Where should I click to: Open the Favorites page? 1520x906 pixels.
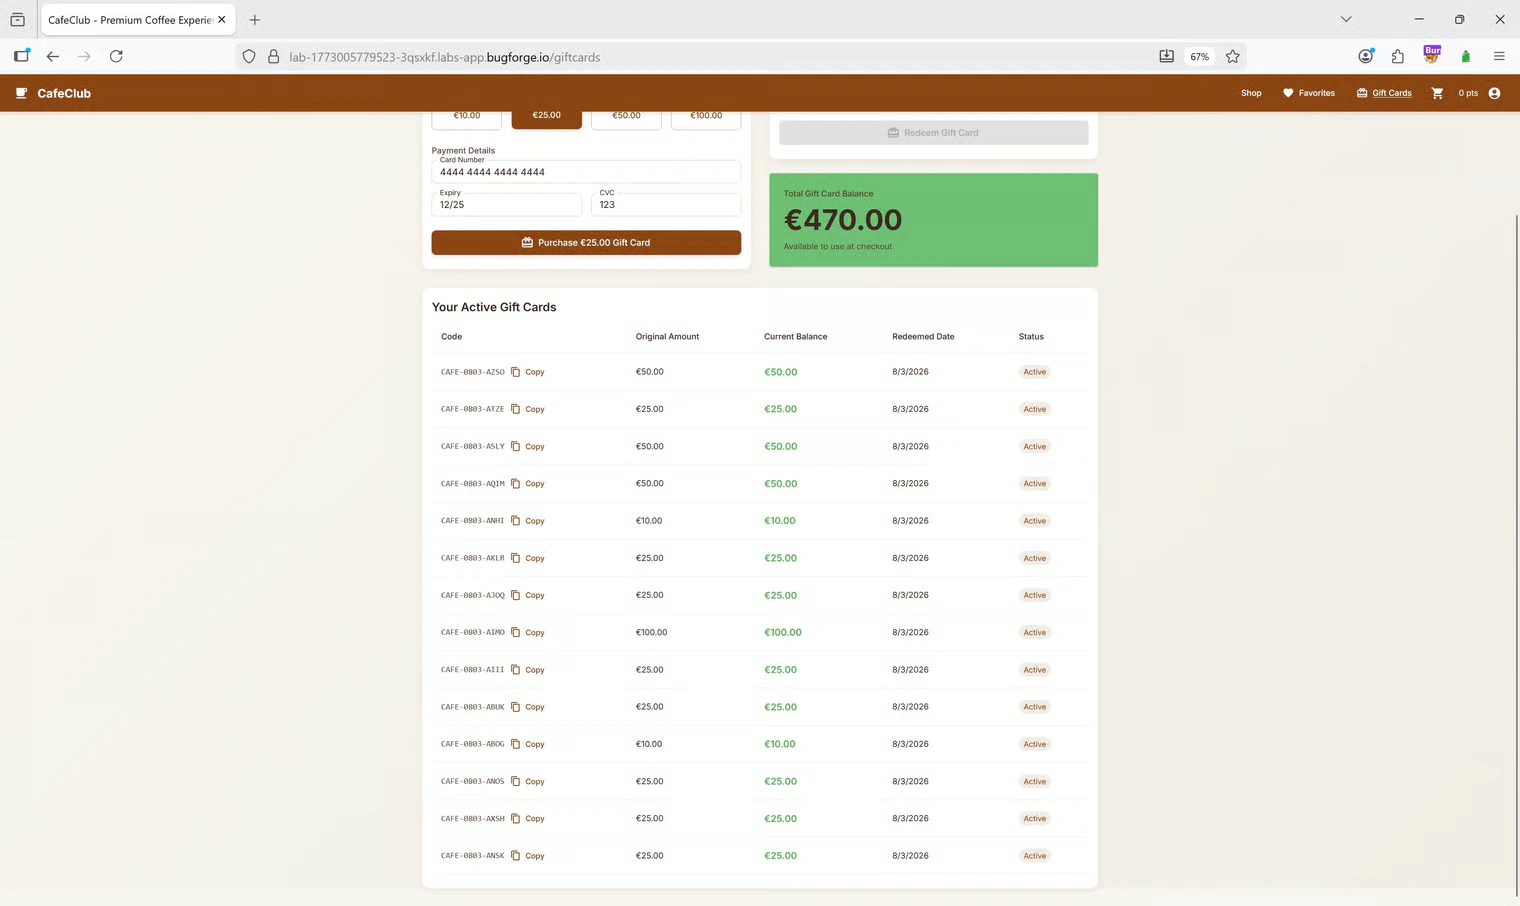(1308, 93)
